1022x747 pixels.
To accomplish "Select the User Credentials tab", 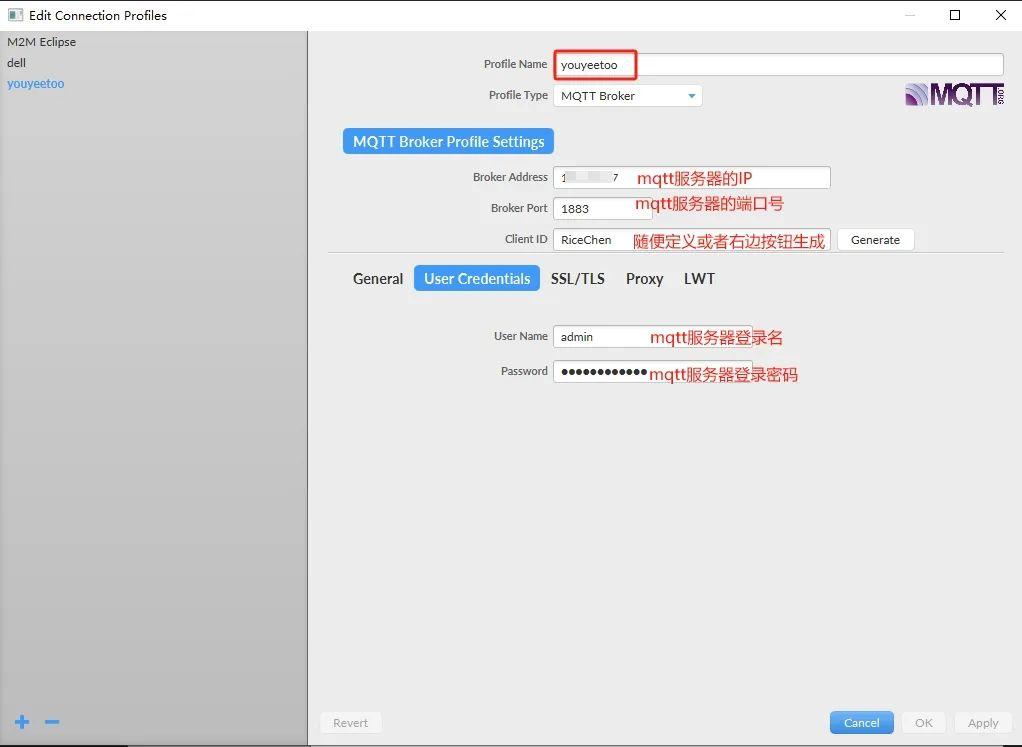I will 477,278.
